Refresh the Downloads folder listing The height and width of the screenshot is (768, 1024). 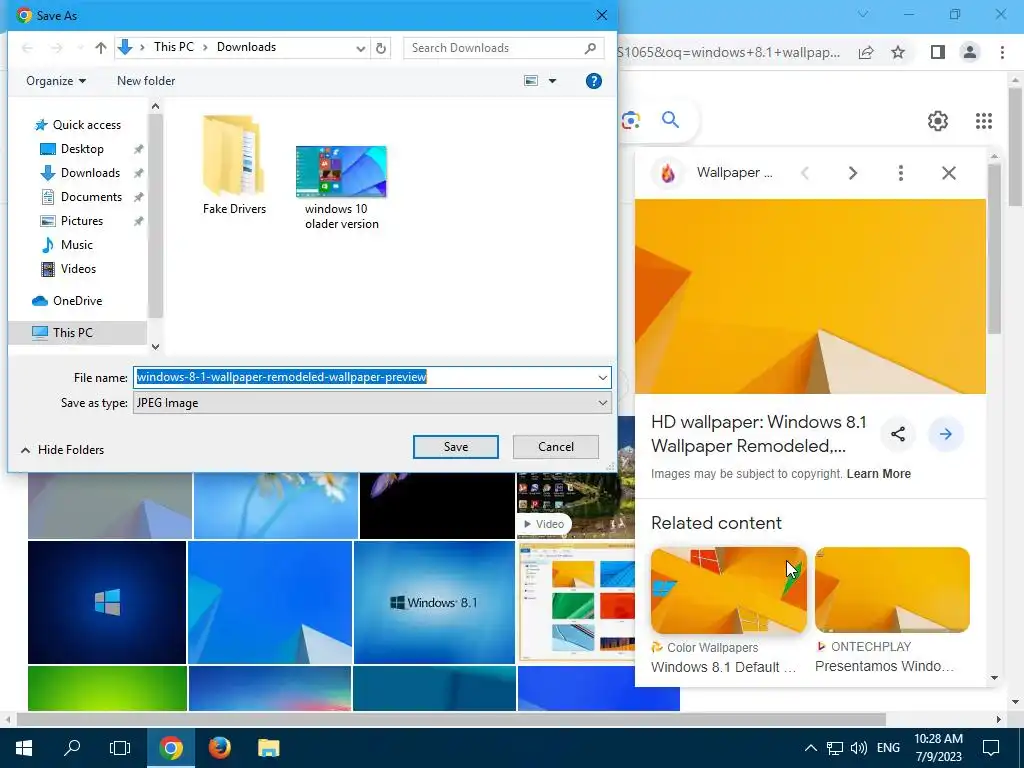381,48
